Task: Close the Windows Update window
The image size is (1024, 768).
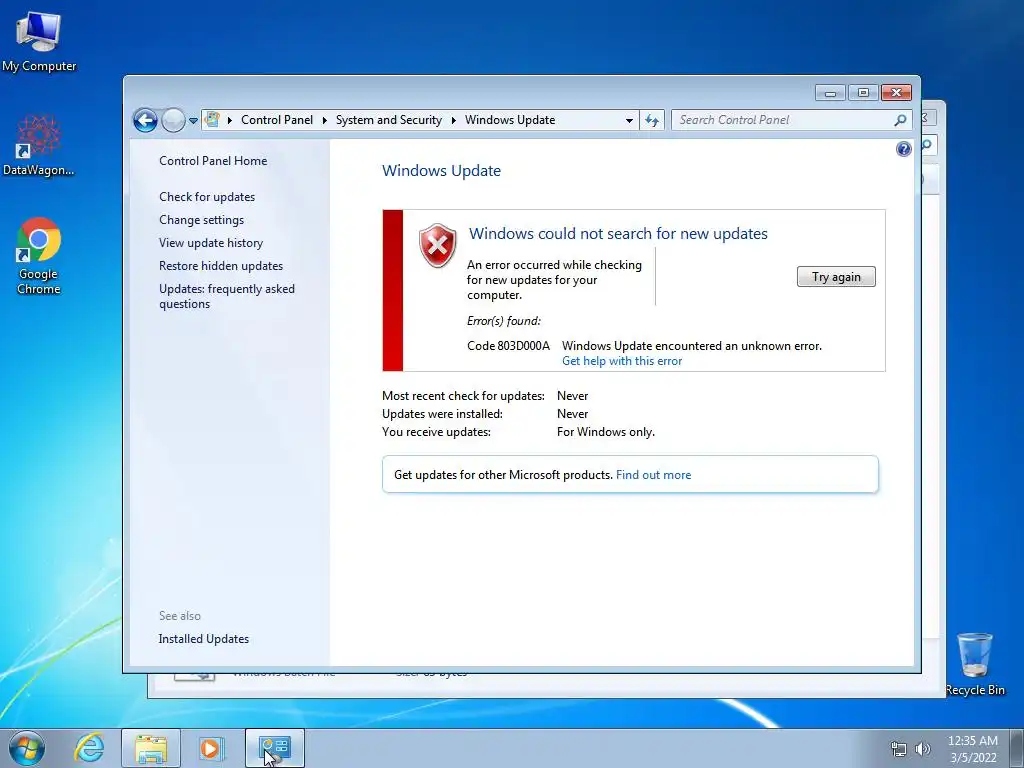Action: click(x=896, y=93)
